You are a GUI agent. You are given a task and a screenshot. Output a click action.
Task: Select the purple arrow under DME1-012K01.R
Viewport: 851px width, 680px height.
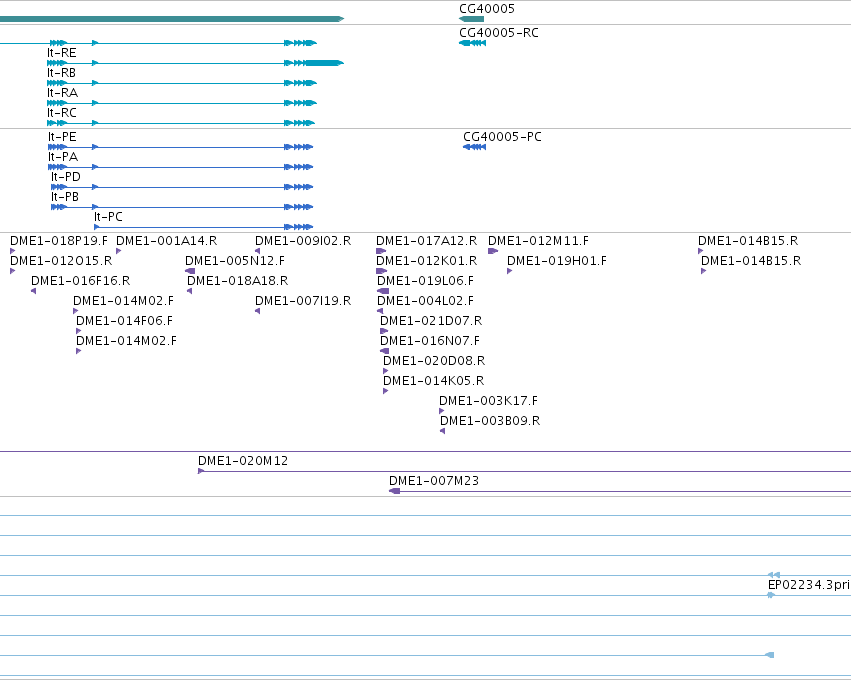click(x=382, y=271)
